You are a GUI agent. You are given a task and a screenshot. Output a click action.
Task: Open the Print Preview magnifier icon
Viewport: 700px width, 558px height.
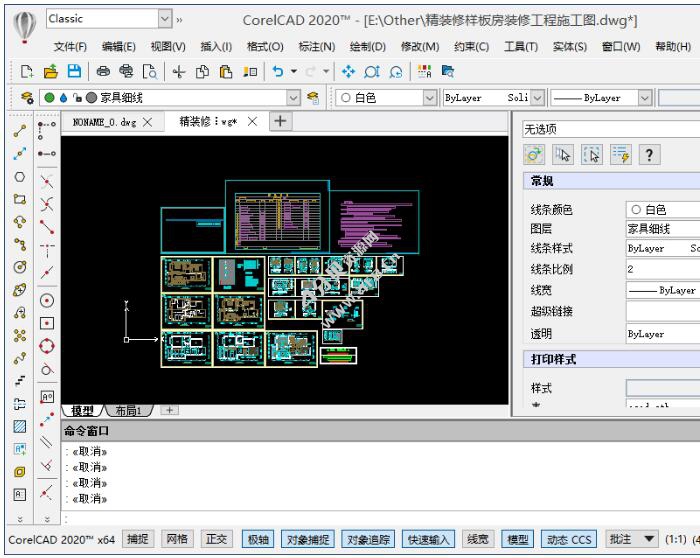(x=150, y=71)
